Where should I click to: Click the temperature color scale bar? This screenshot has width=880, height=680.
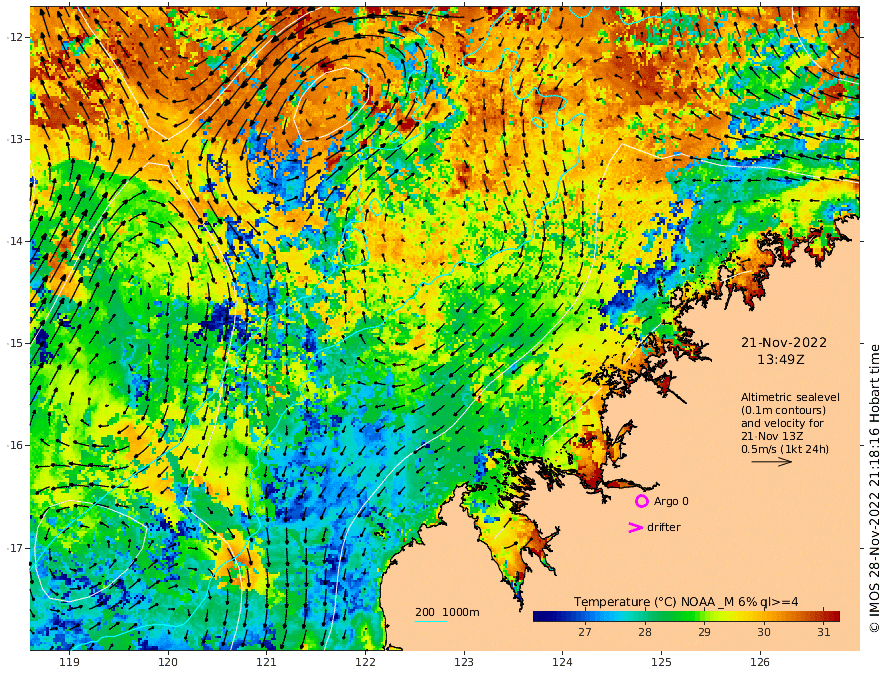tap(686, 616)
